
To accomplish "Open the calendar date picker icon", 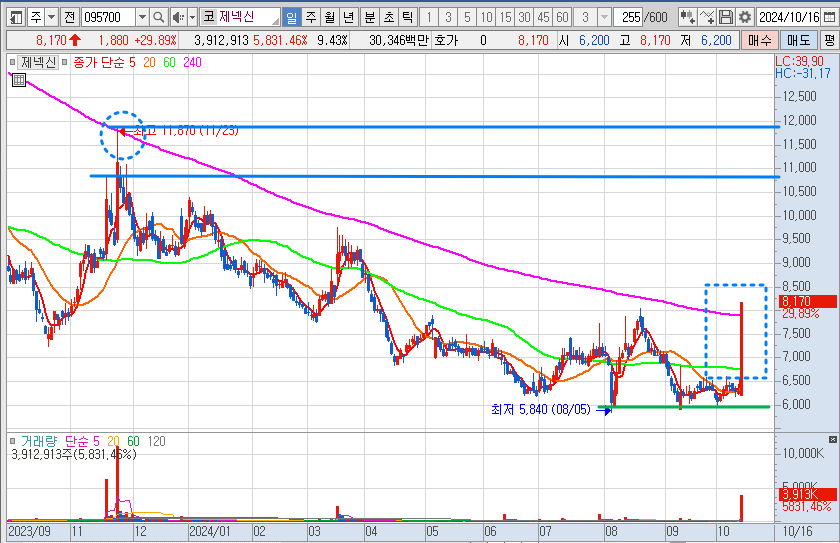I will [x=829, y=18].
